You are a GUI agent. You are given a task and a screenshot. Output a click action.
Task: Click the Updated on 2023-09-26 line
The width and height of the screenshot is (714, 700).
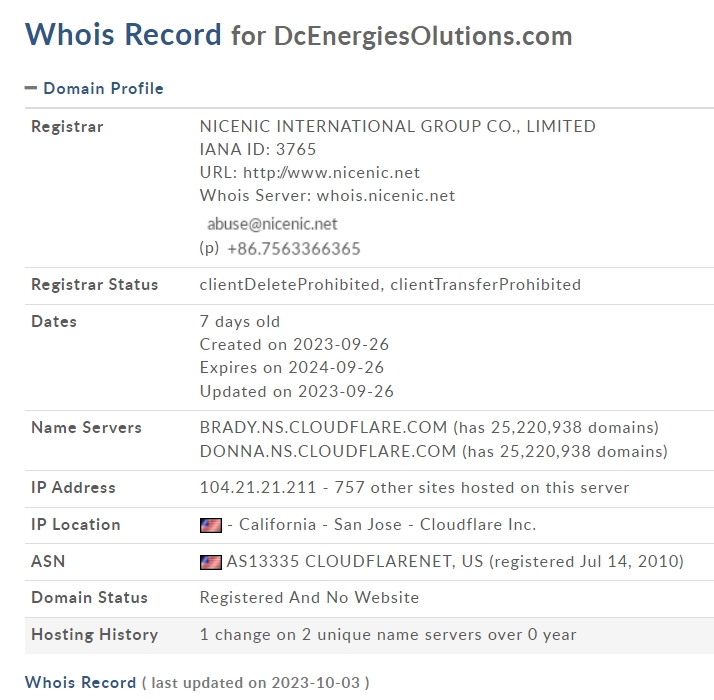tap(296, 391)
